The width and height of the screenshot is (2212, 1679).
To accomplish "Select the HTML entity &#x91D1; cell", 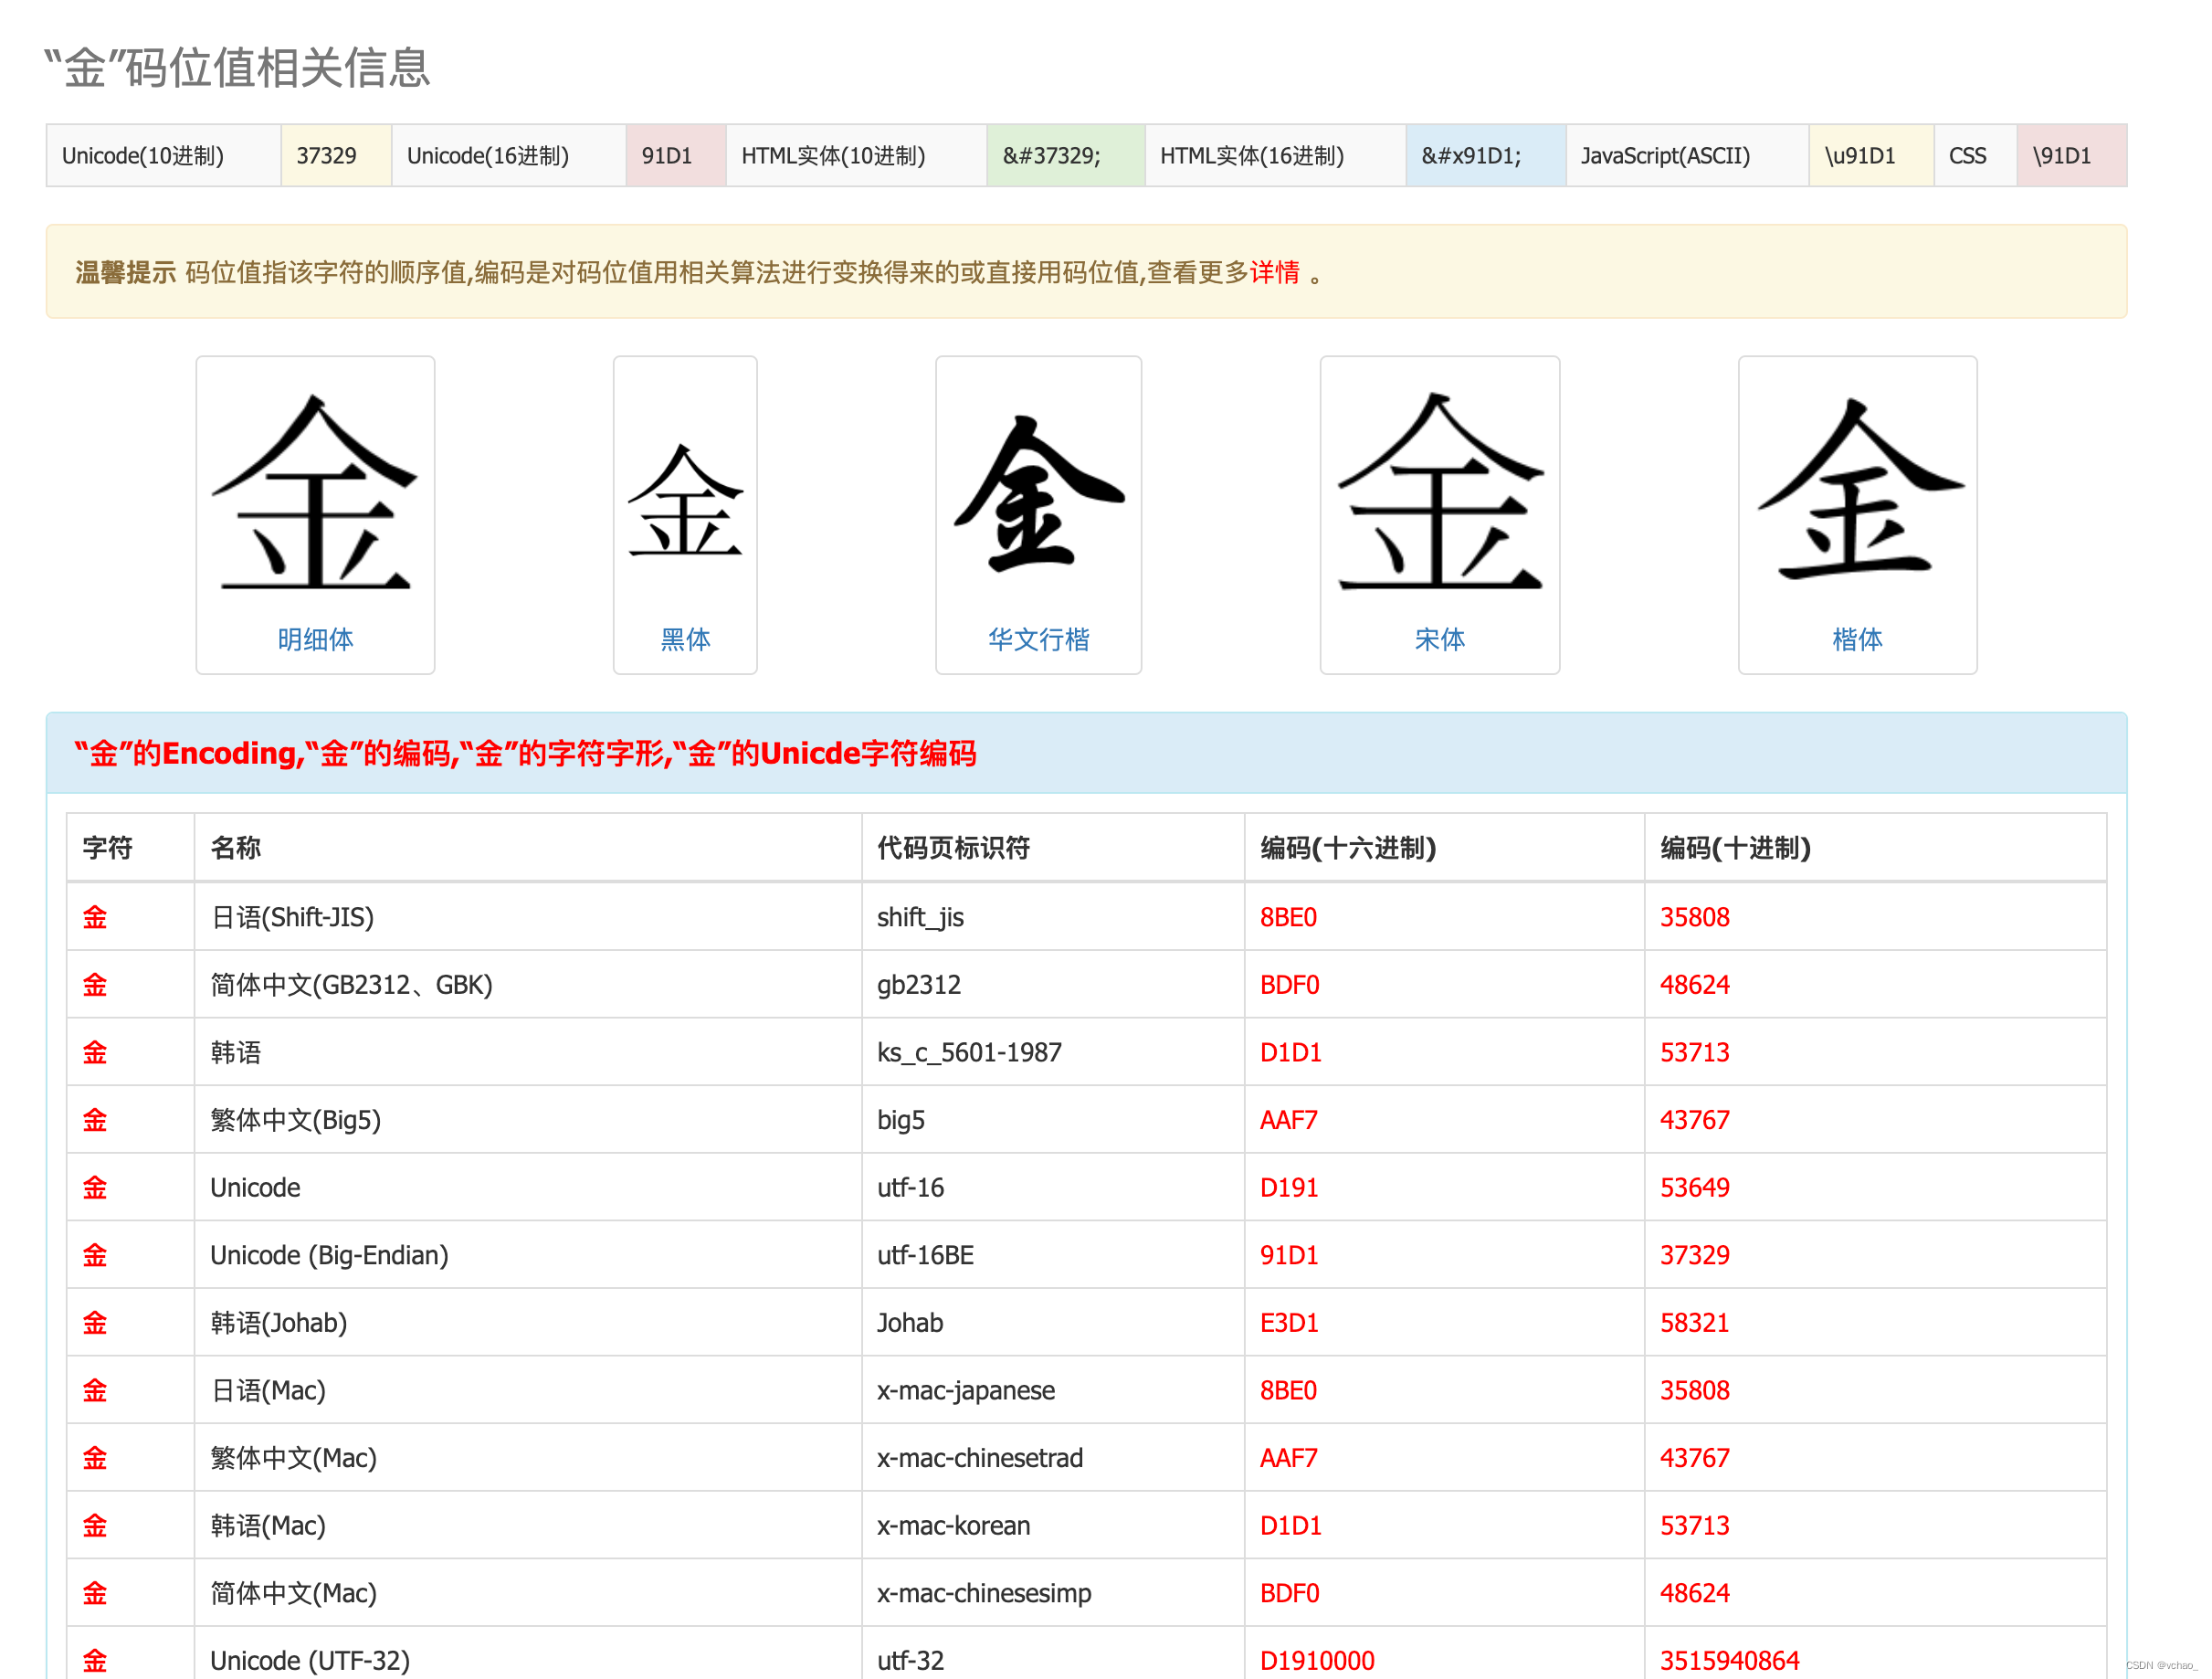I will click(1486, 155).
